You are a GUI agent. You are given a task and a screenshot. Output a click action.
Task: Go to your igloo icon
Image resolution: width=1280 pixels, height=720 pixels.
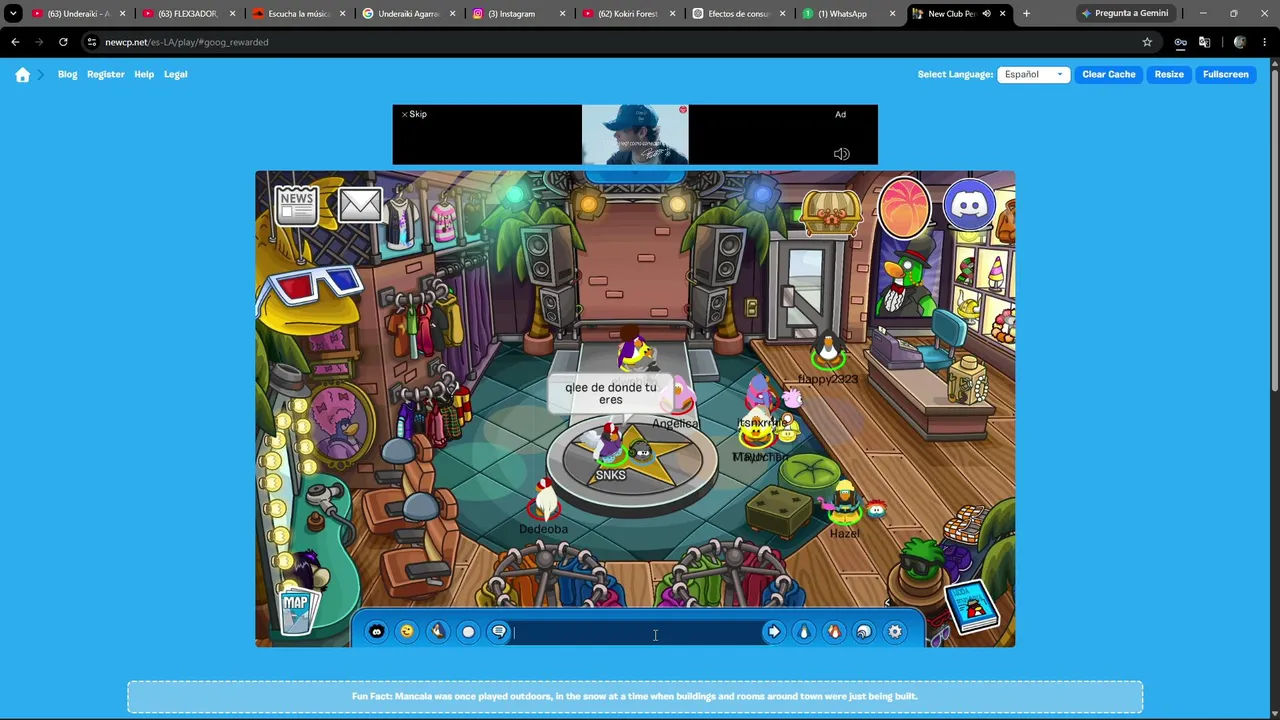(x=864, y=631)
